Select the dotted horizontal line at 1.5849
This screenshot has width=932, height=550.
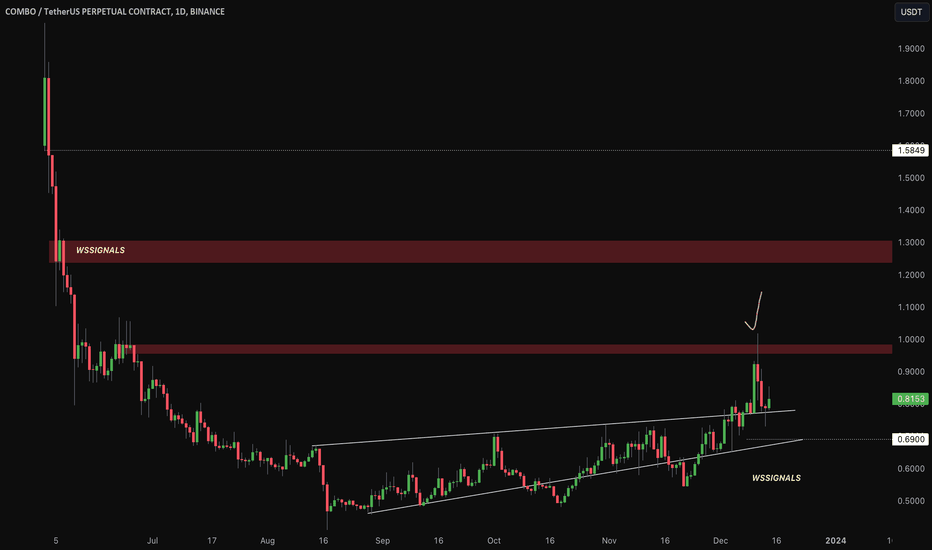tap(470, 150)
